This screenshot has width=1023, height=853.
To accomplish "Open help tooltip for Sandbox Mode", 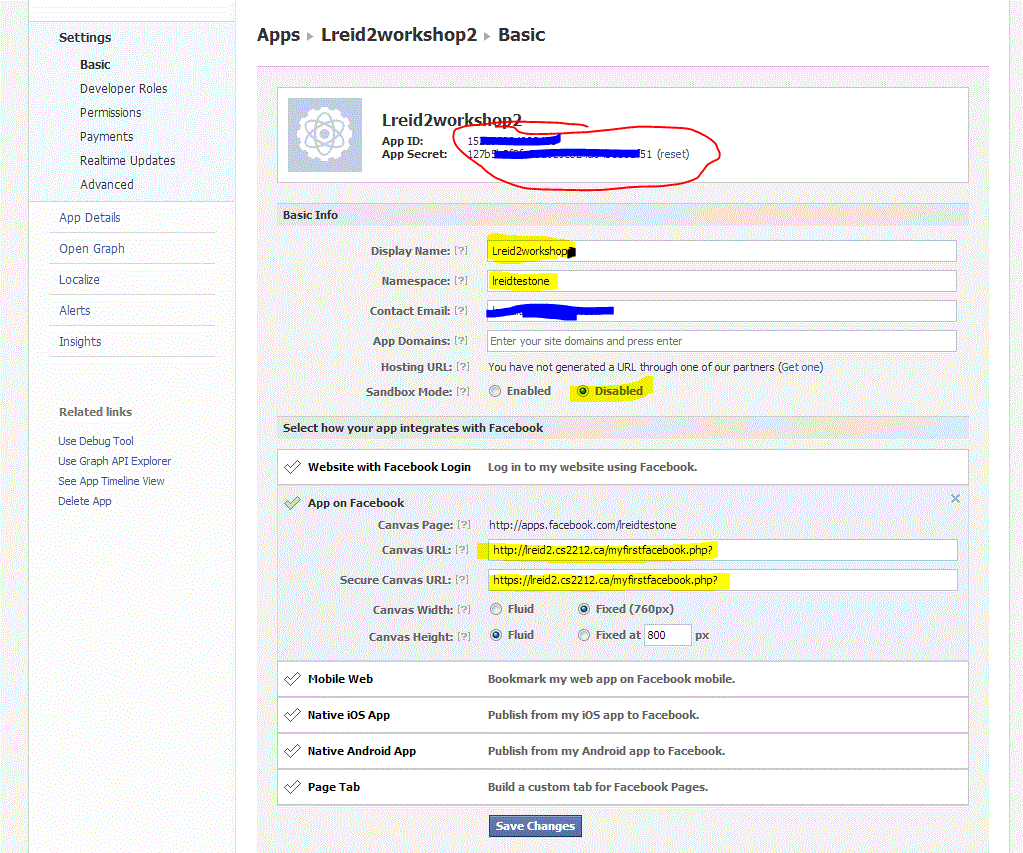I will 463,392.
